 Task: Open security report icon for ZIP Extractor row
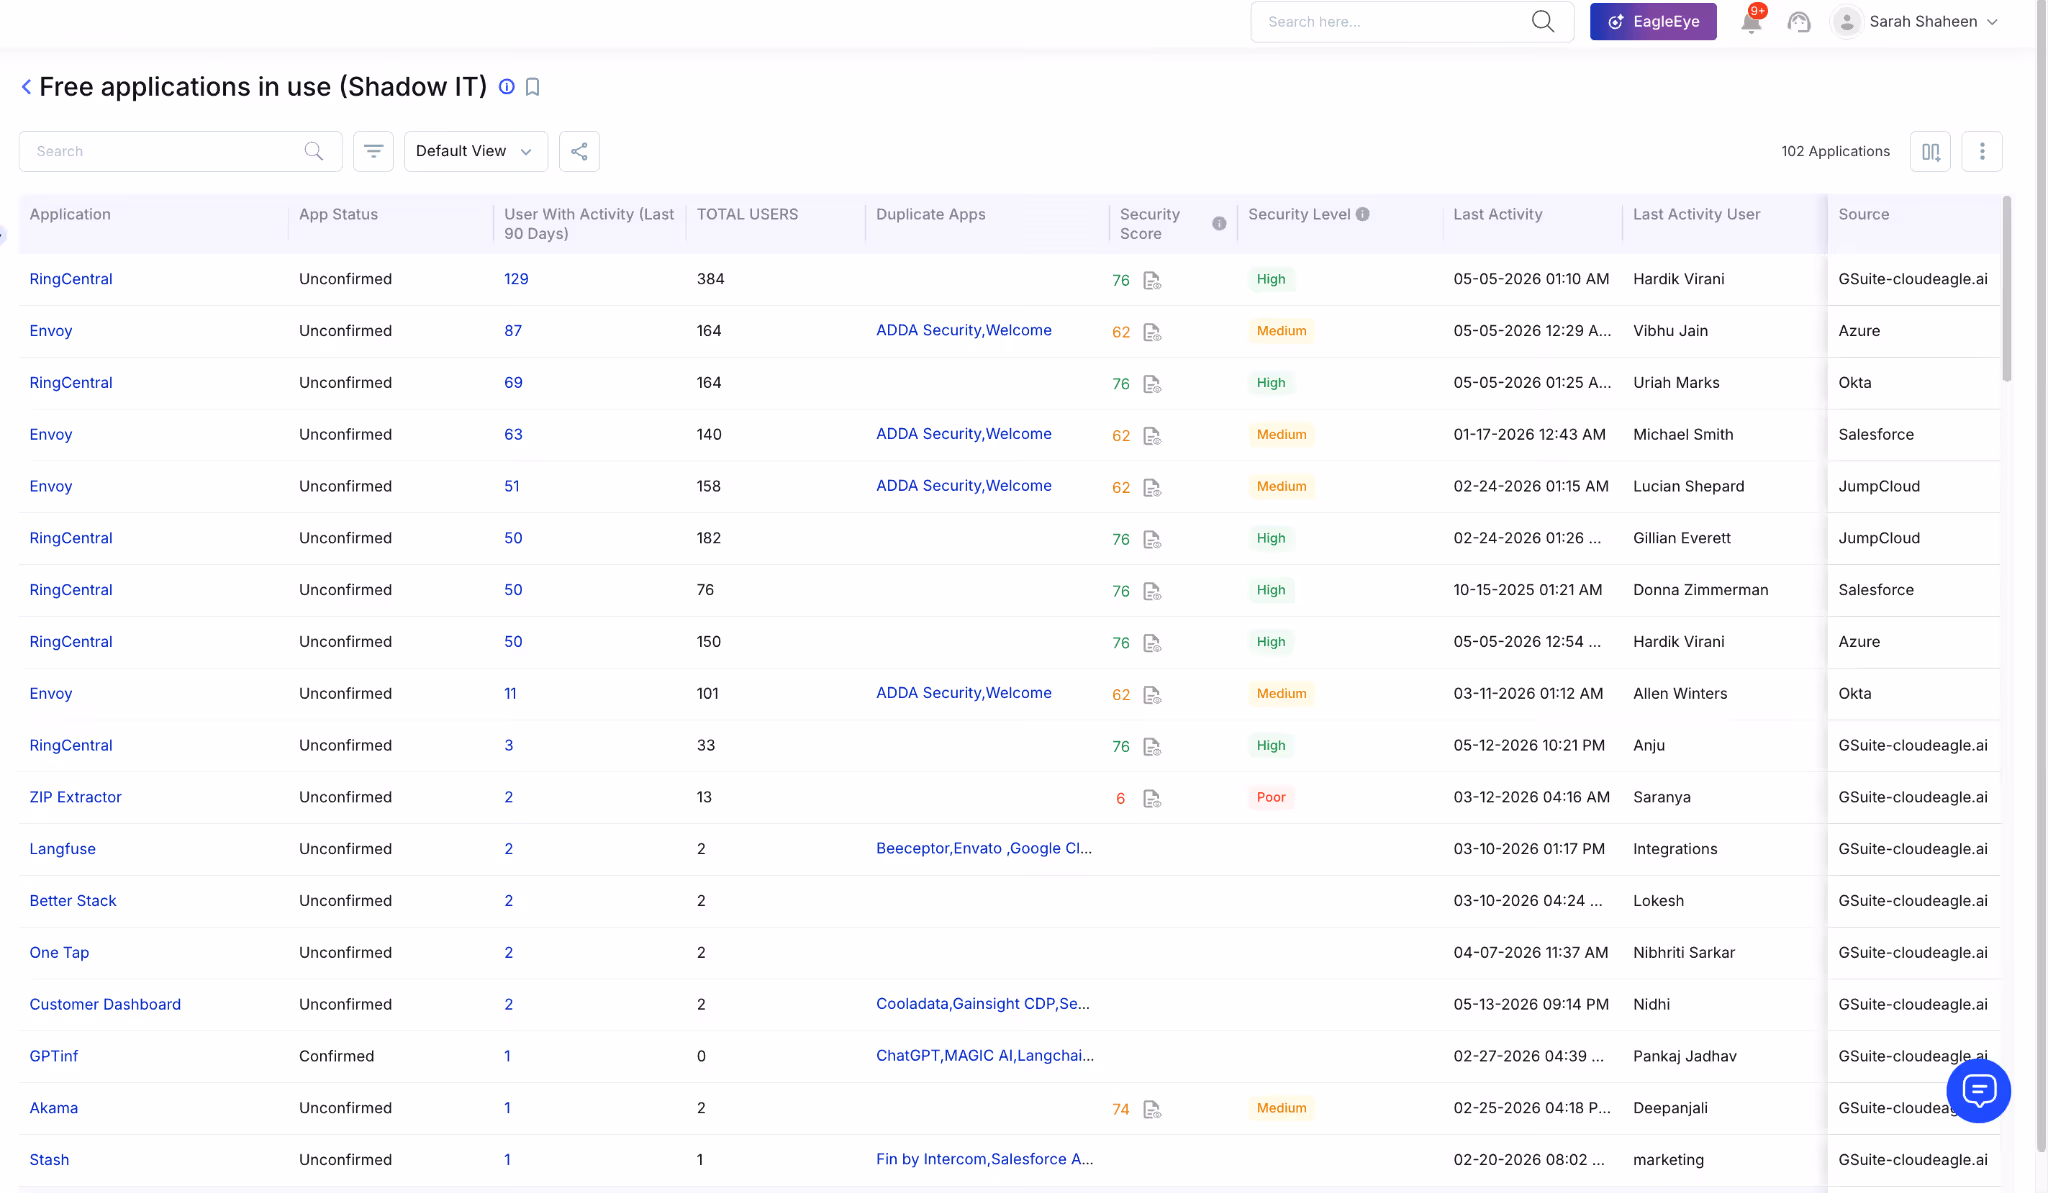tap(1152, 798)
